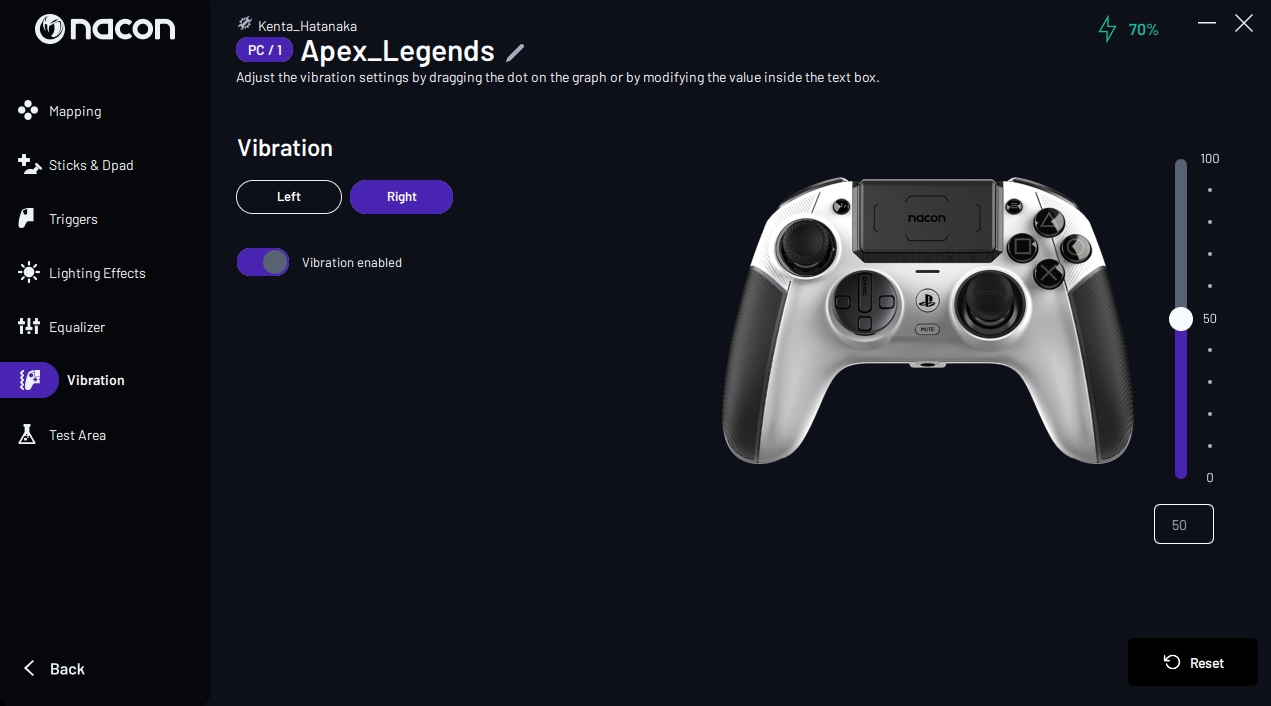1271x706 pixels.
Task: Click the battery lightning bolt icon
Action: click(1107, 29)
